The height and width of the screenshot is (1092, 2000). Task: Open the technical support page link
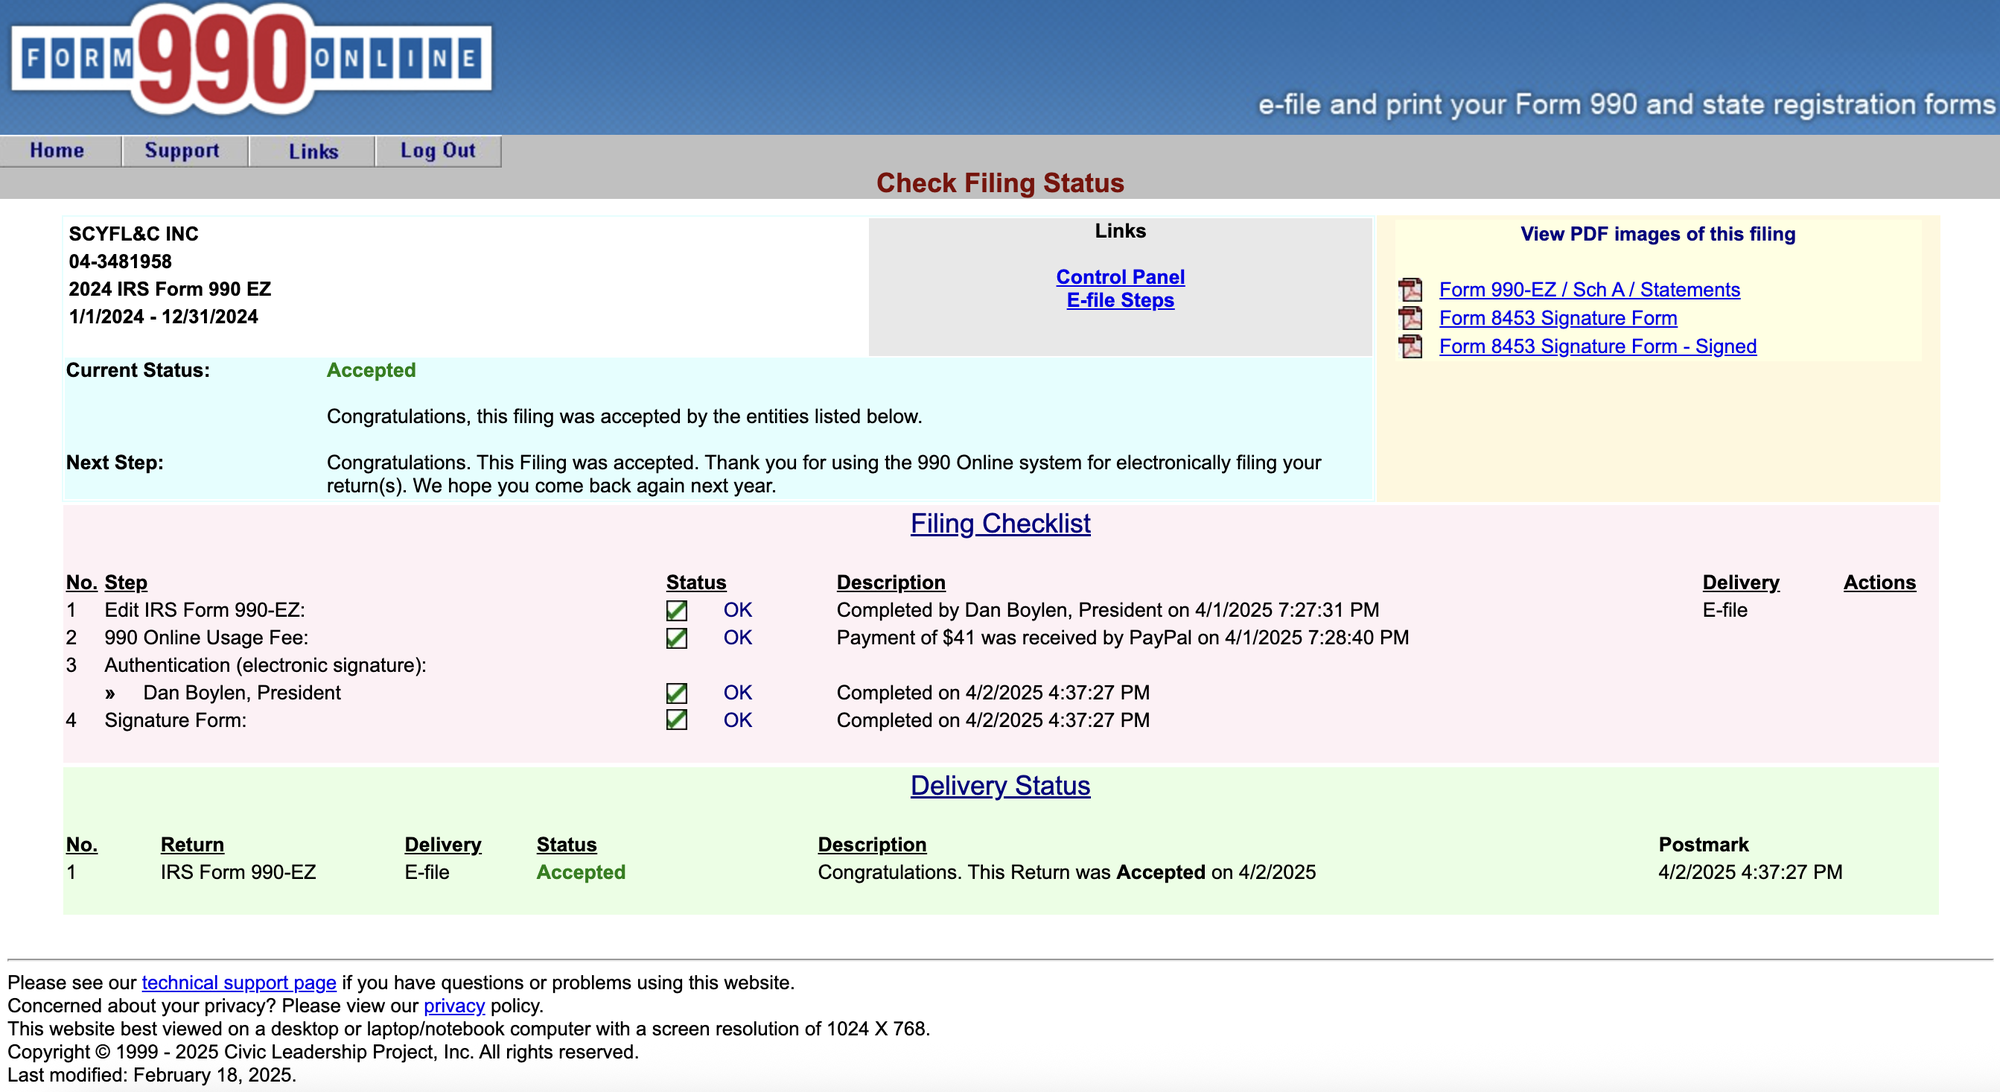click(x=239, y=983)
